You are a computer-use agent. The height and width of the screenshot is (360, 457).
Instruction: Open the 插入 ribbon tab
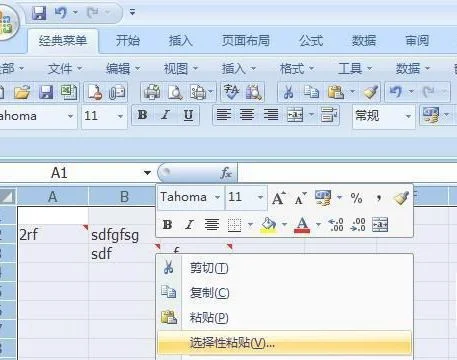[180, 41]
